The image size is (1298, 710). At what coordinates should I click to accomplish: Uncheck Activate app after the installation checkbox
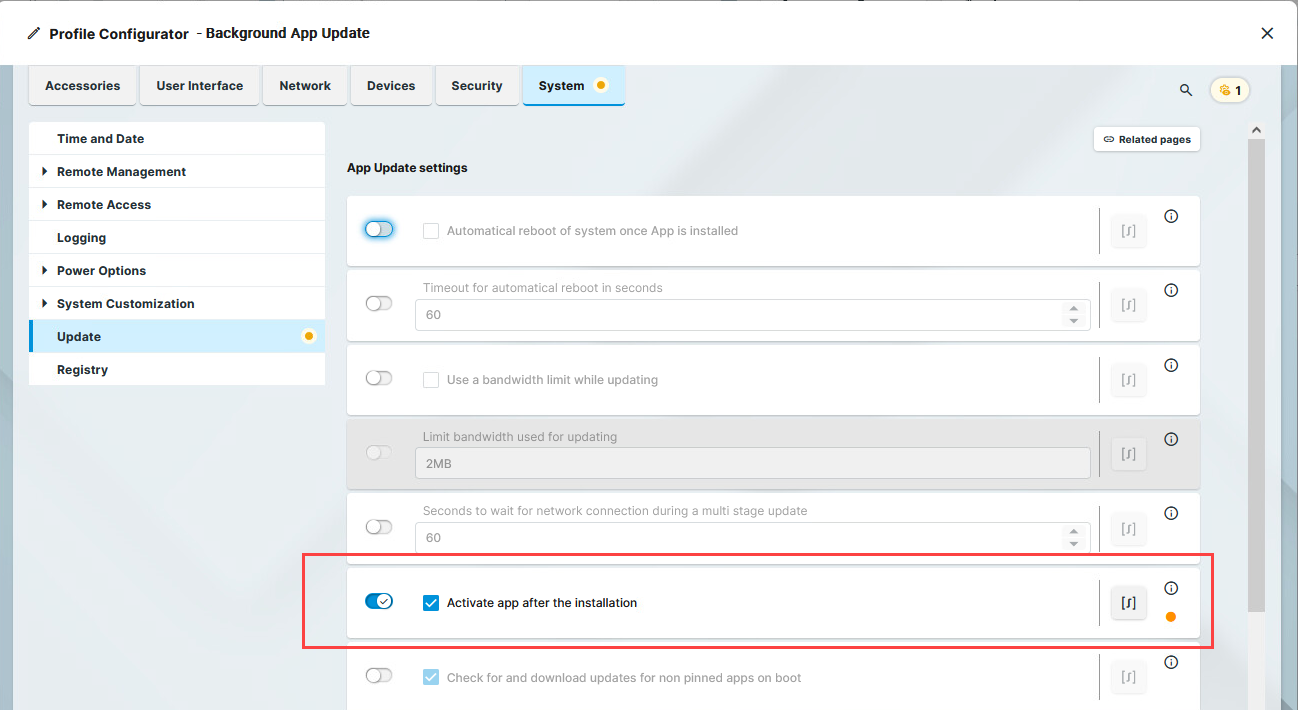point(431,603)
